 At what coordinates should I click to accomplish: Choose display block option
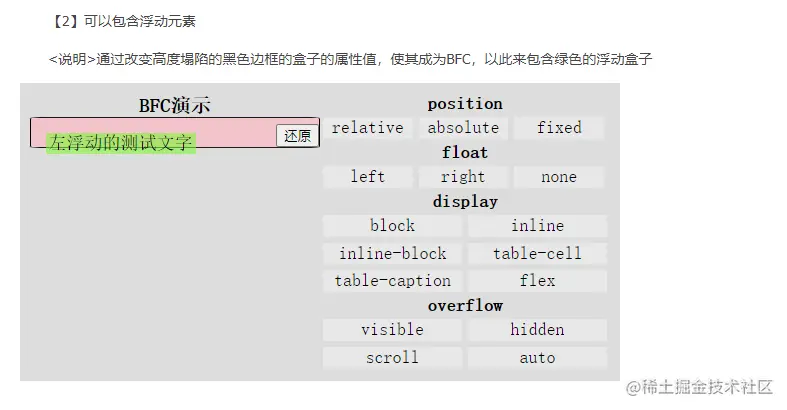pyautogui.click(x=392, y=226)
